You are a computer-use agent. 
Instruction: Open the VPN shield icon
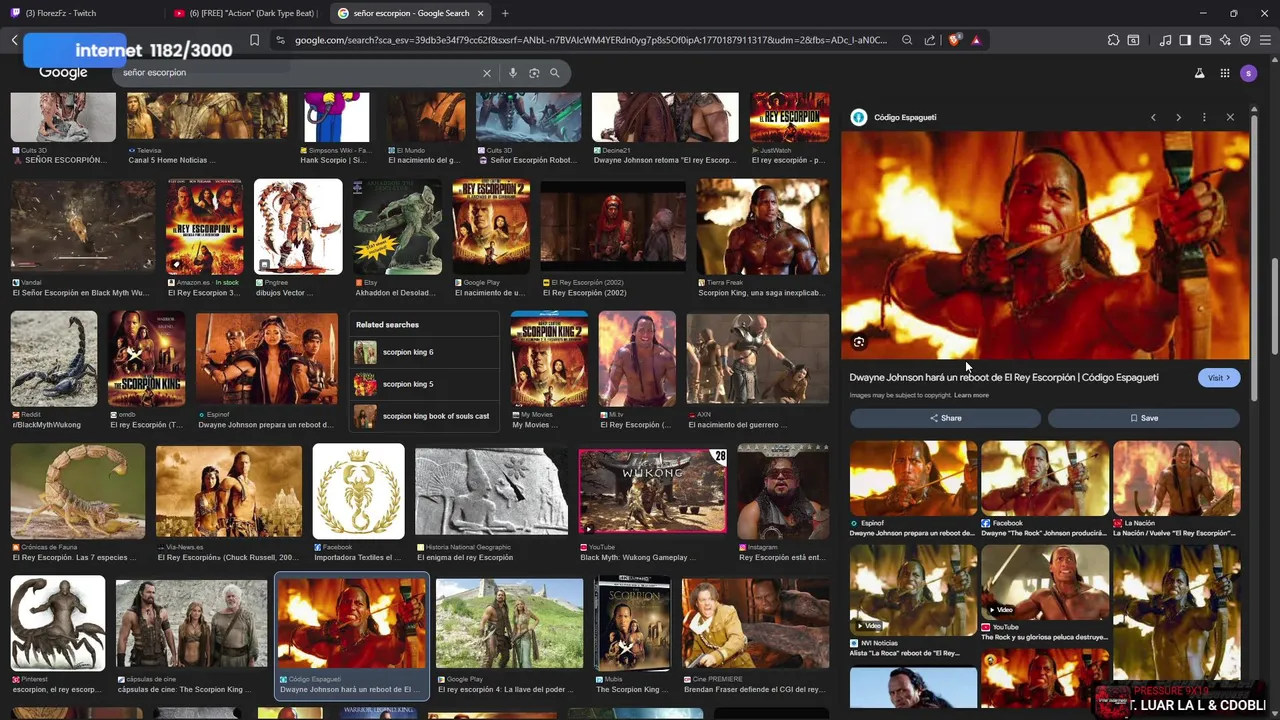coord(1245,40)
